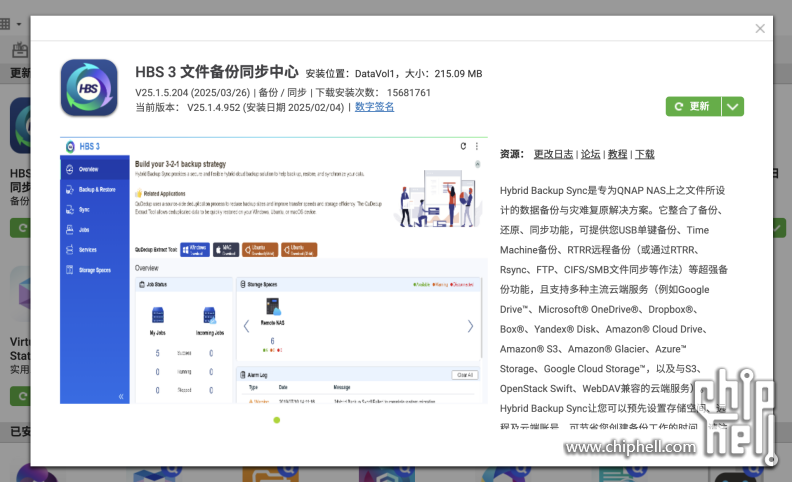Open the dropdown arrow beside 更新
Screen dimensions: 792x482
pyautogui.click(x=732, y=107)
